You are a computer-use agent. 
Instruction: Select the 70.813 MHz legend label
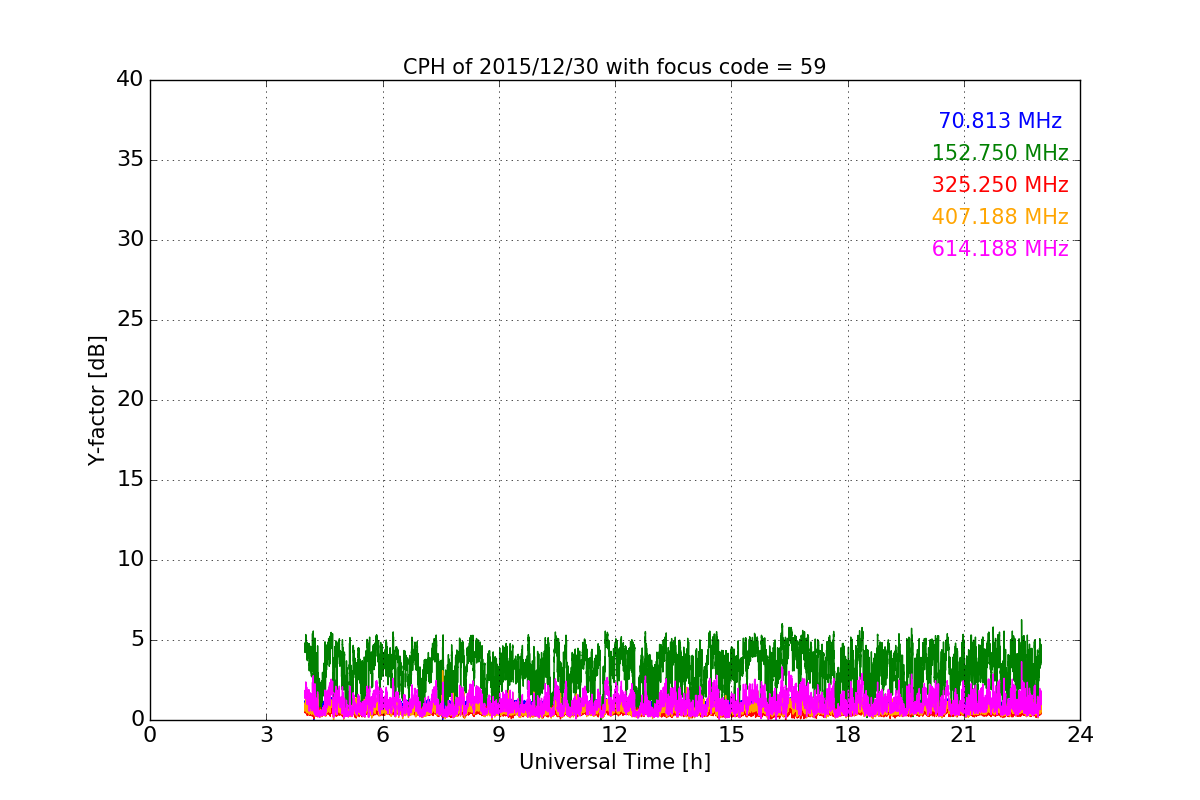tap(1000, 121)
